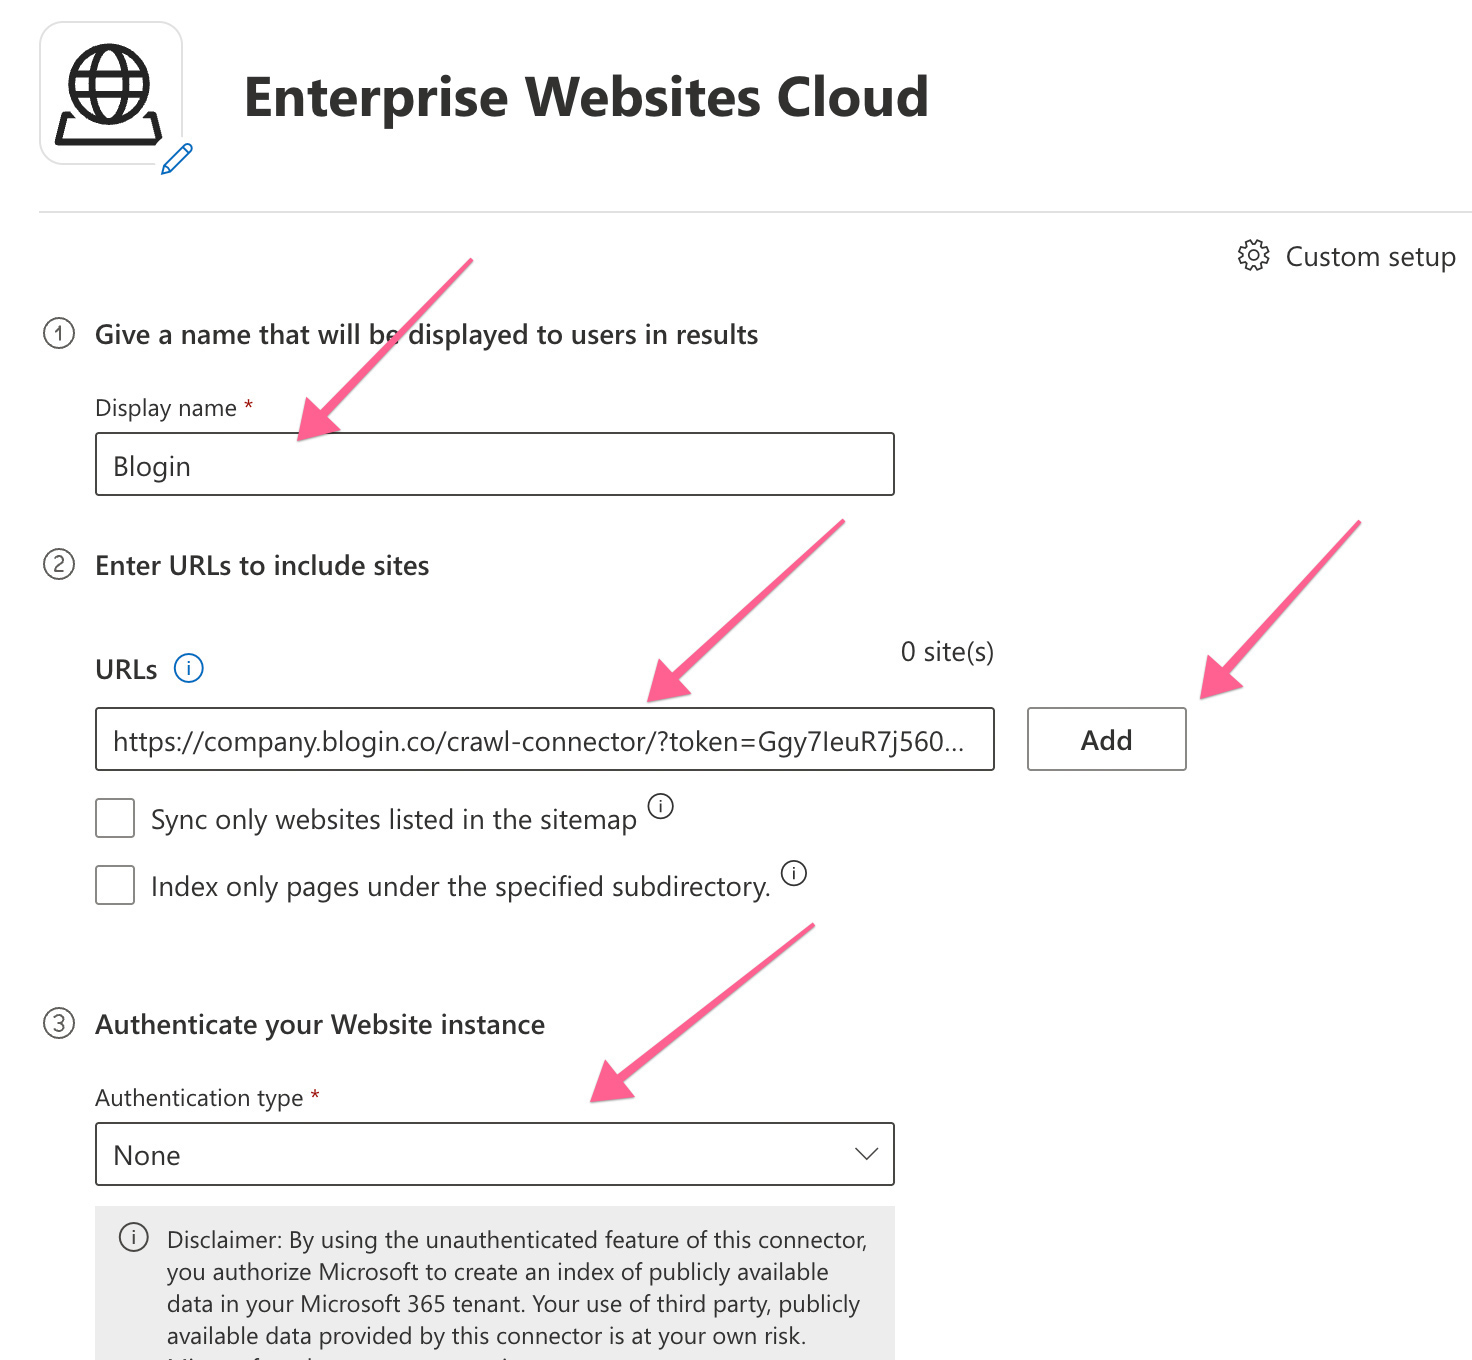Click the pencil edit icon on the logo
1472x1360 pixels.
[177, 159]
